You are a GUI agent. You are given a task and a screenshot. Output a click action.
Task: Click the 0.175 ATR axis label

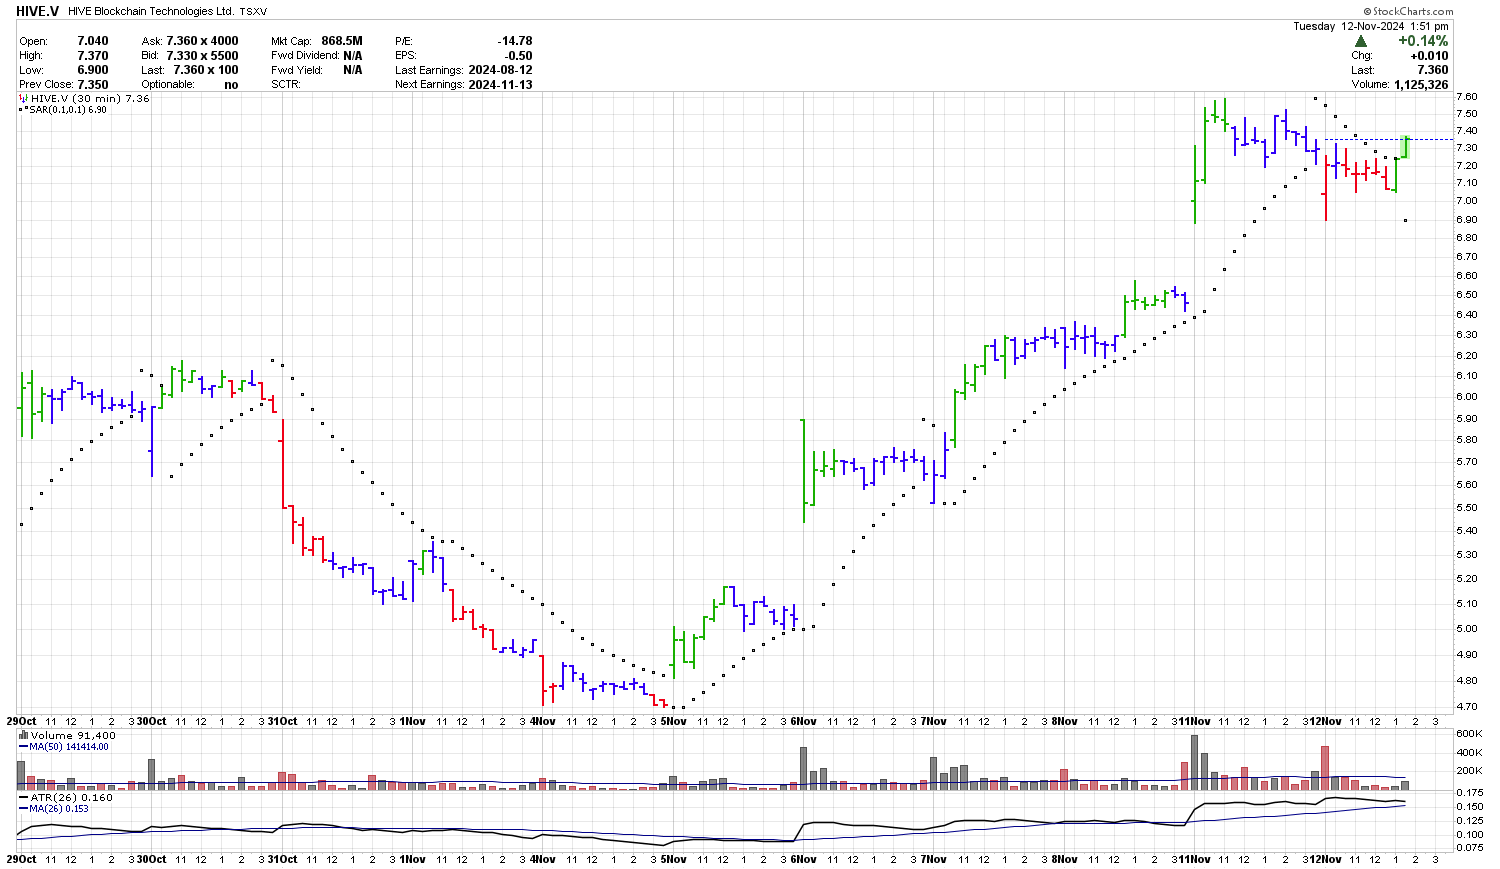1469,792
